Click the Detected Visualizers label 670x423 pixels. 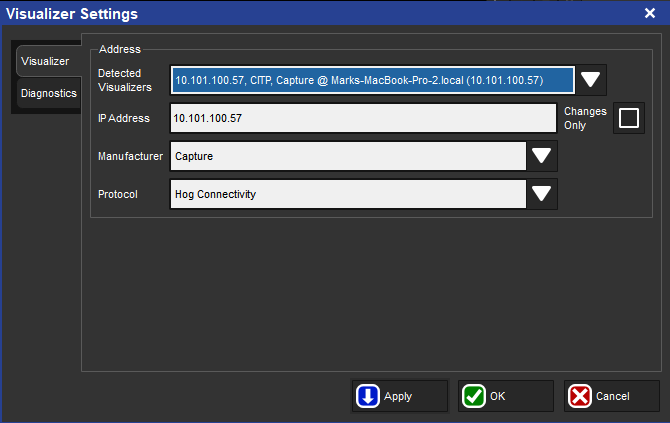tap(125, 80)
